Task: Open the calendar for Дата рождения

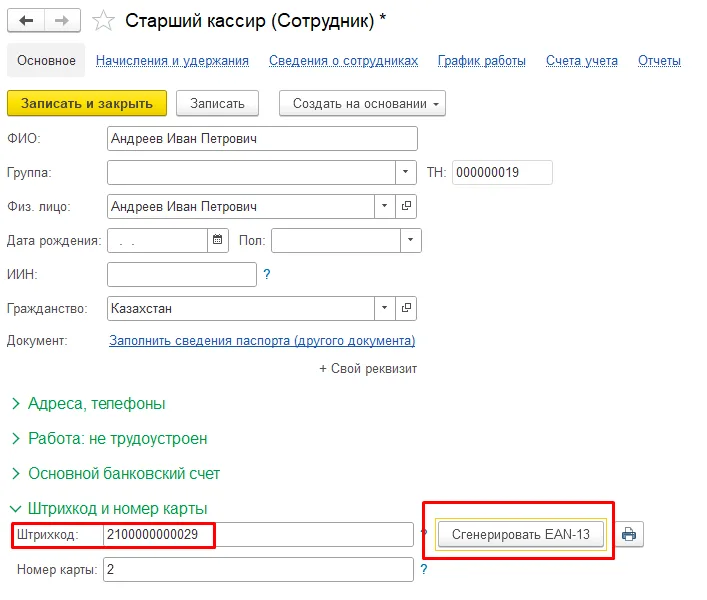Action: 218,240
